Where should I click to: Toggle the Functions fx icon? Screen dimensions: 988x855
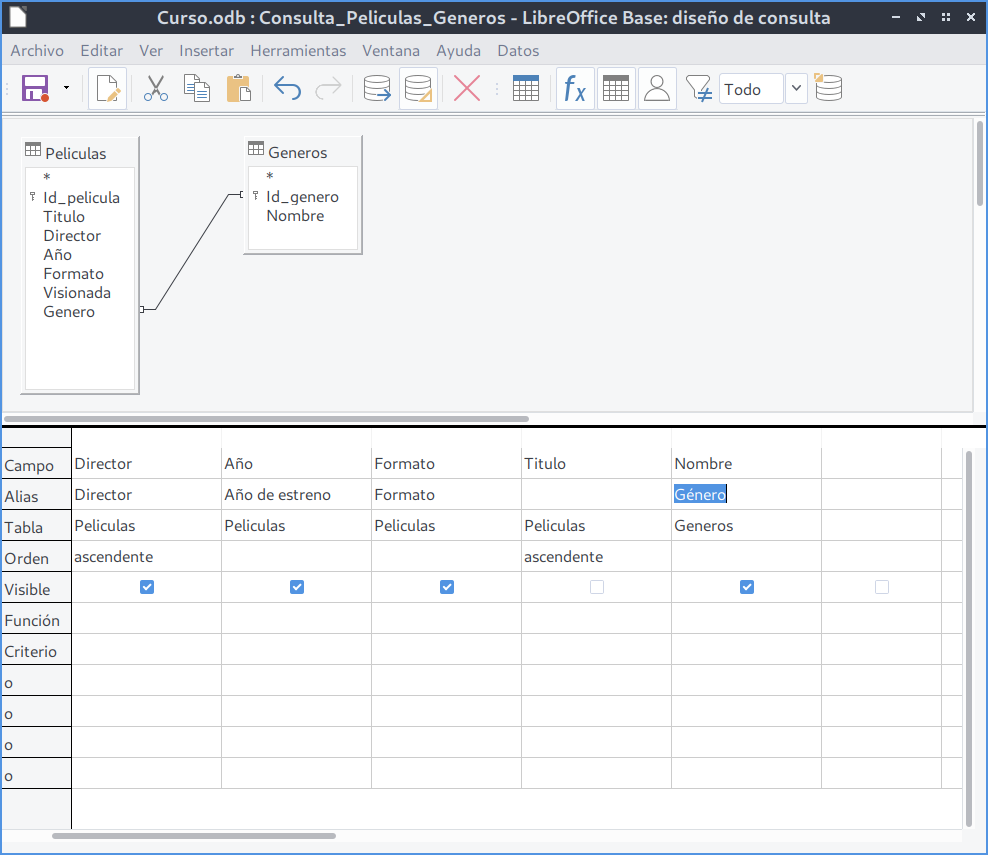click(x=574, y=89)
